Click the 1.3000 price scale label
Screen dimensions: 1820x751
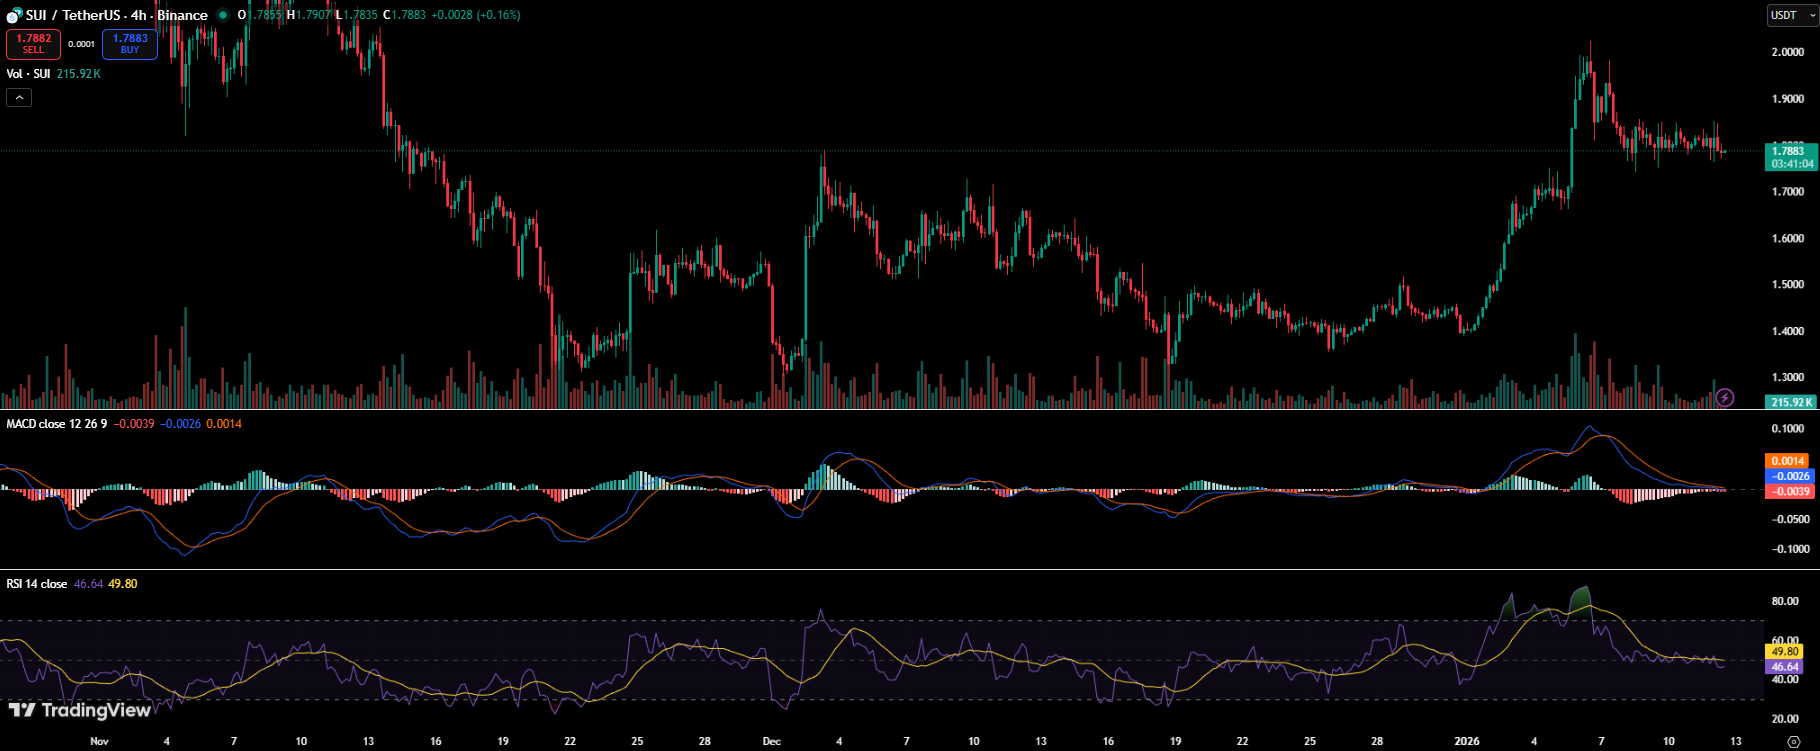click(x=1788, y=378)
